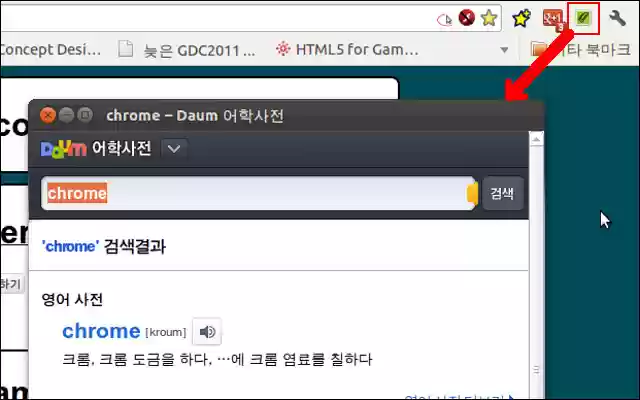The width and height of the screenshot is (640, 400).
Task: Open the Chrome wrench settings menu
Action: 618,18
